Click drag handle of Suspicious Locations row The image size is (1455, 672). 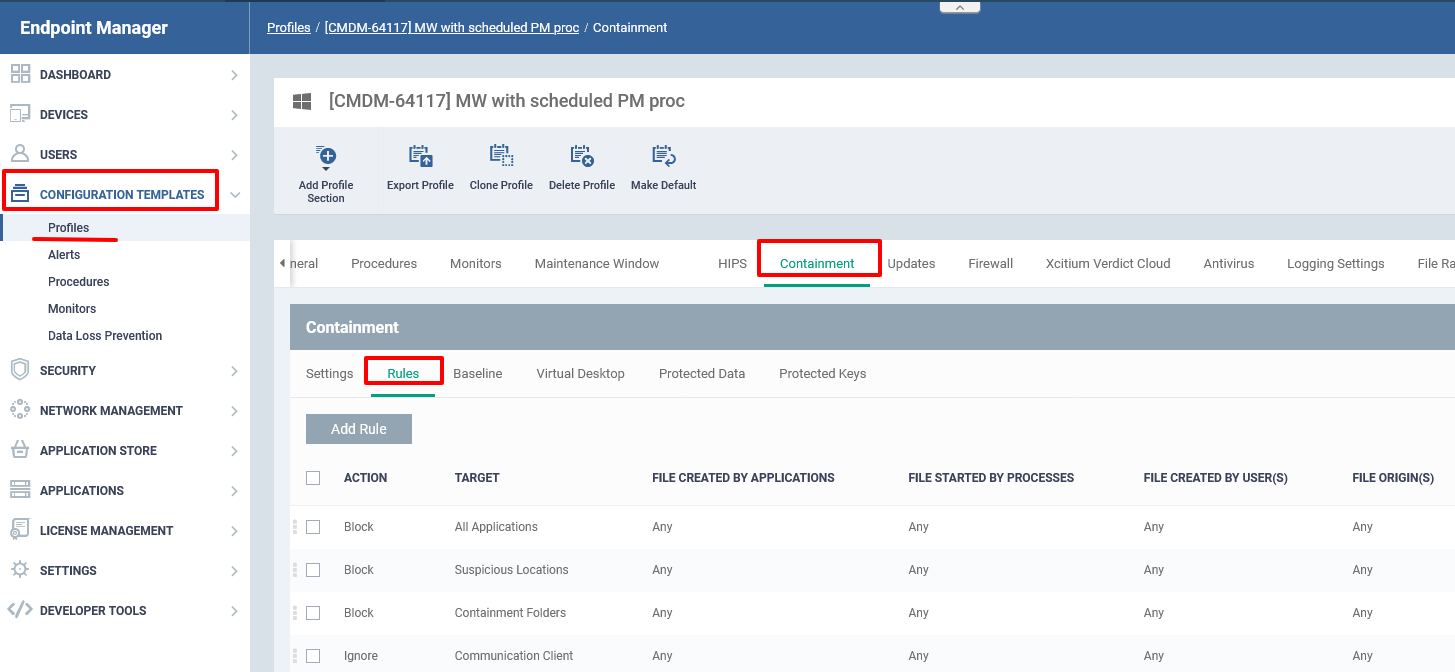pyautogui.click(x=295, y=570)
